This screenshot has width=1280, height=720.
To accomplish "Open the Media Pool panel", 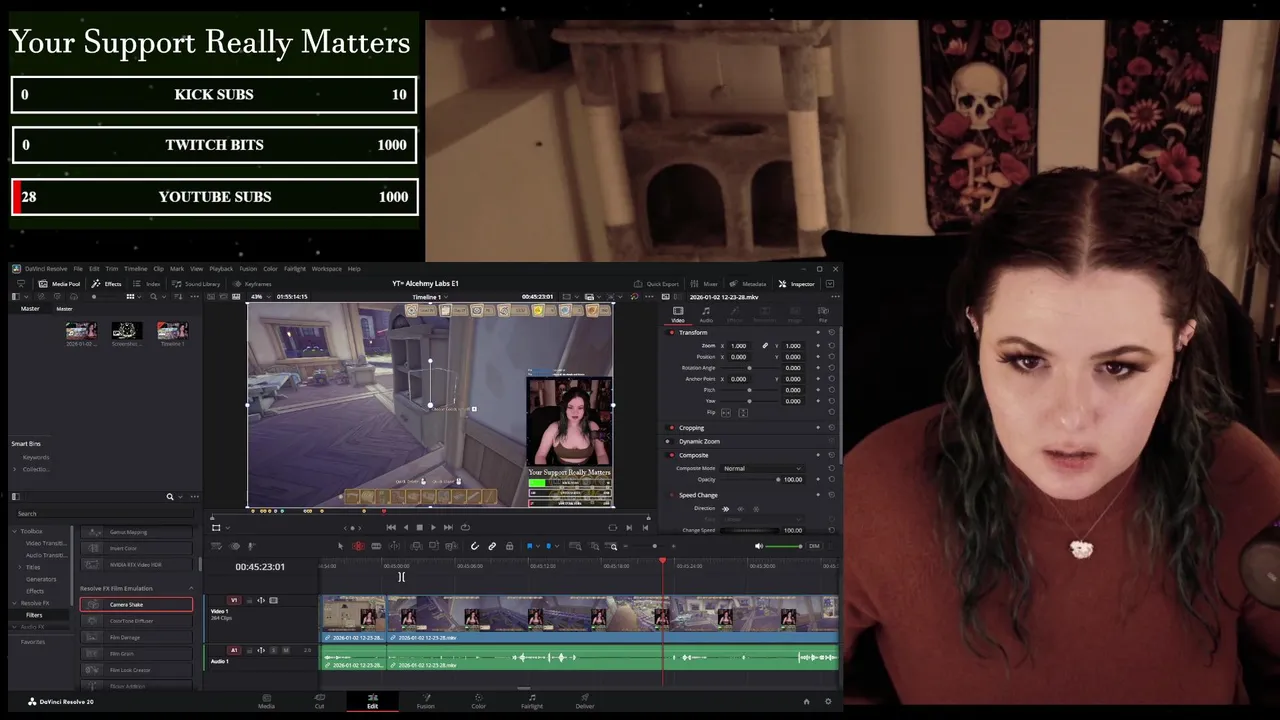I will [x=59, y=284].
